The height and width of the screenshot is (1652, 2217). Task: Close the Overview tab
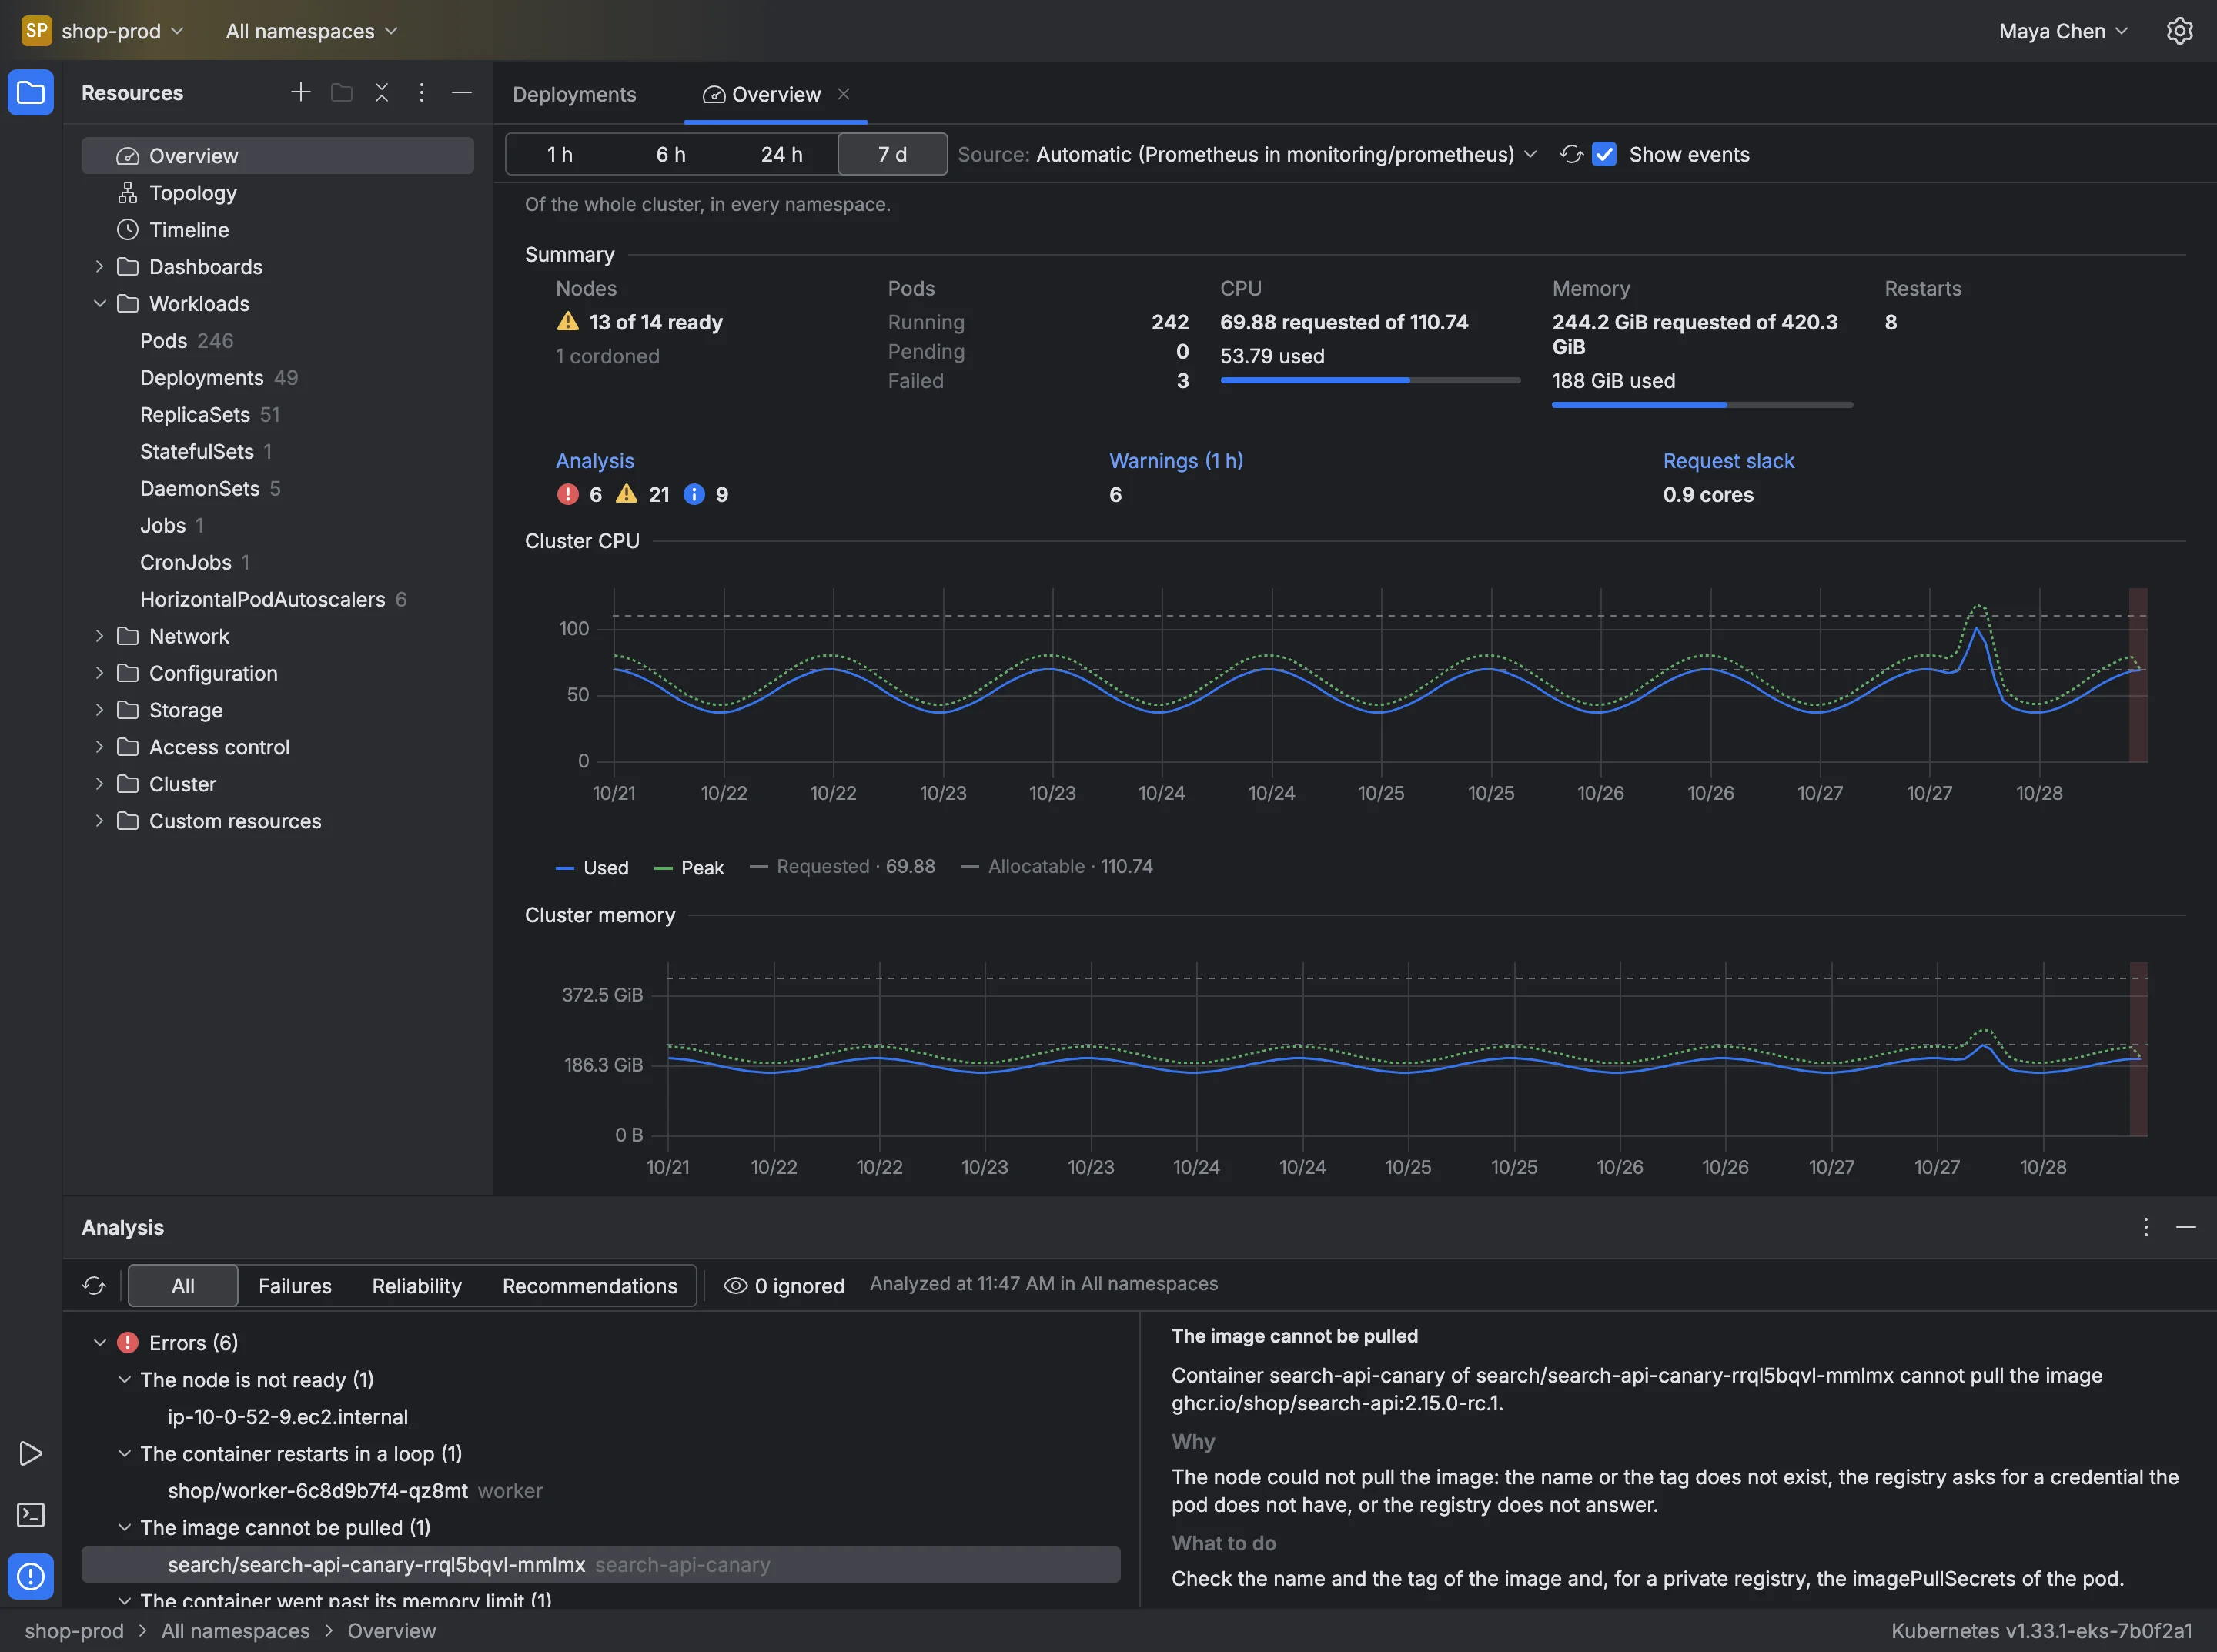tap(843, 94)
